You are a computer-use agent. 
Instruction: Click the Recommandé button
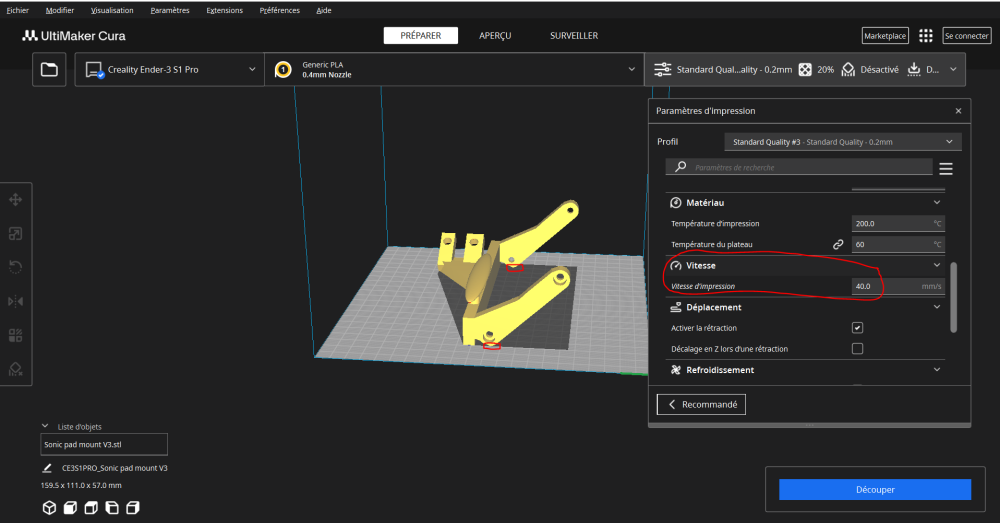701,404
